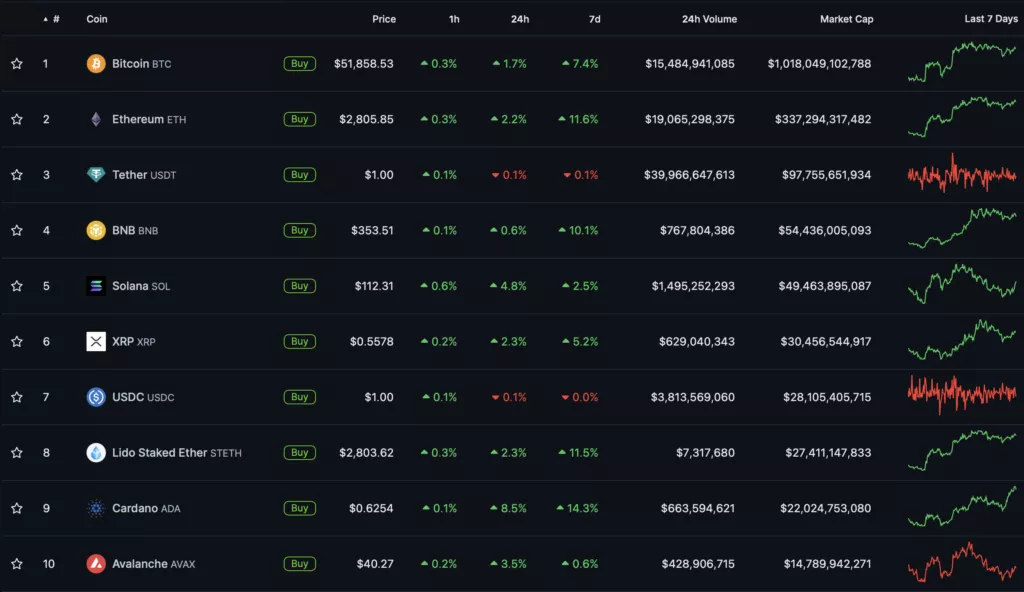Click Buy button for Ethereum
This screenshot has height=592, width=1024.
[x=300, y=119]
